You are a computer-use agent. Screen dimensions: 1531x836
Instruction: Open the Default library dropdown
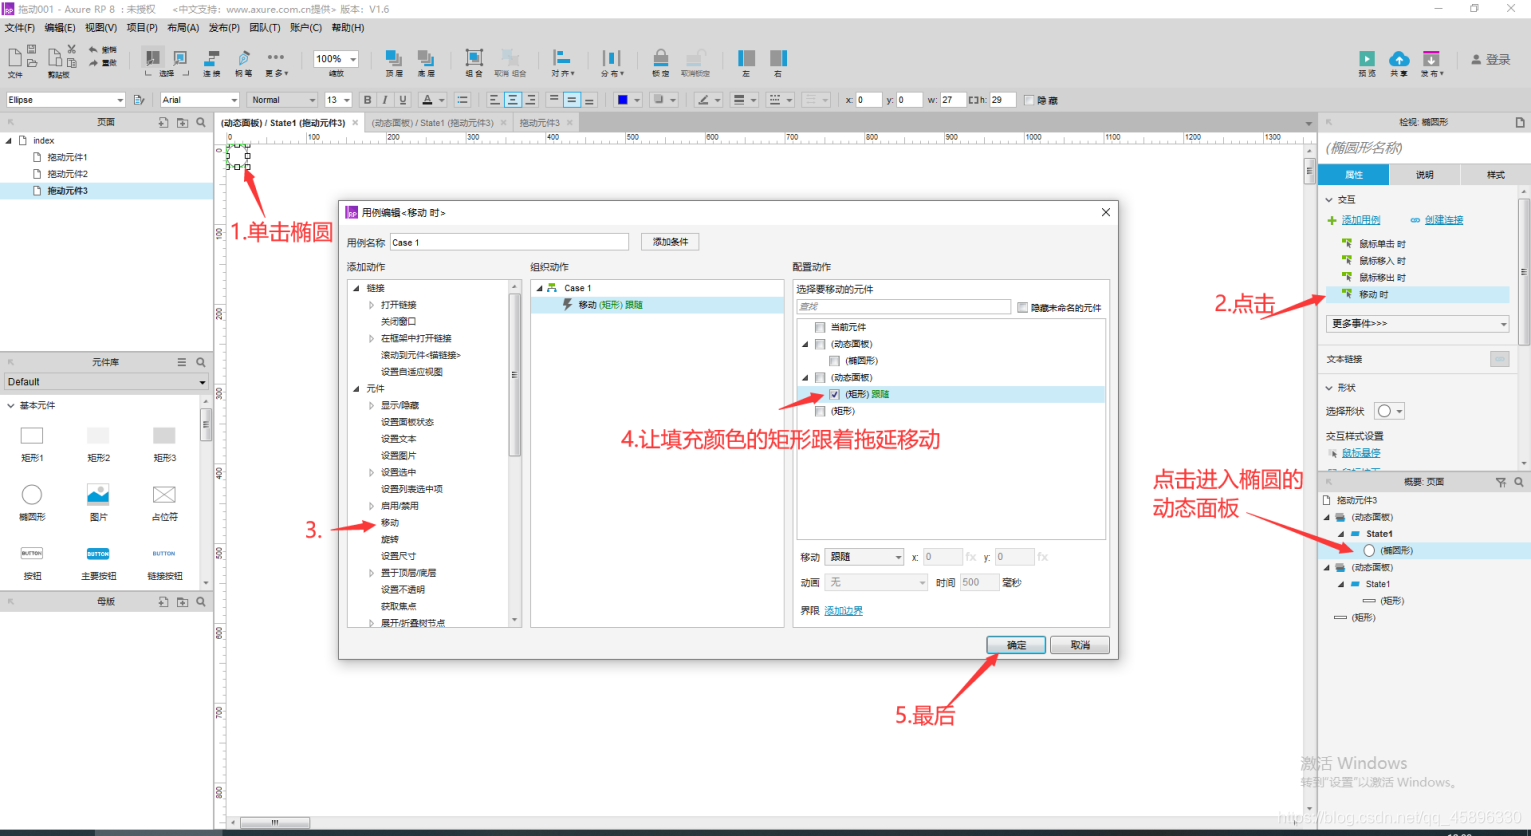tap(105, 382)
